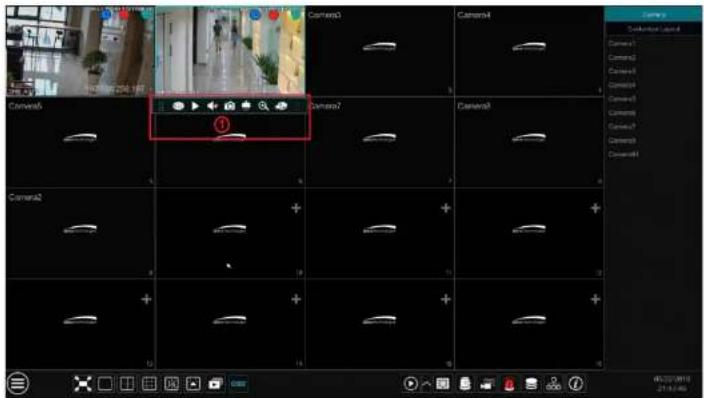704x398 pixels.
Task: Open last cloud-shaped icon in floating toolbar
Action: 281,106
